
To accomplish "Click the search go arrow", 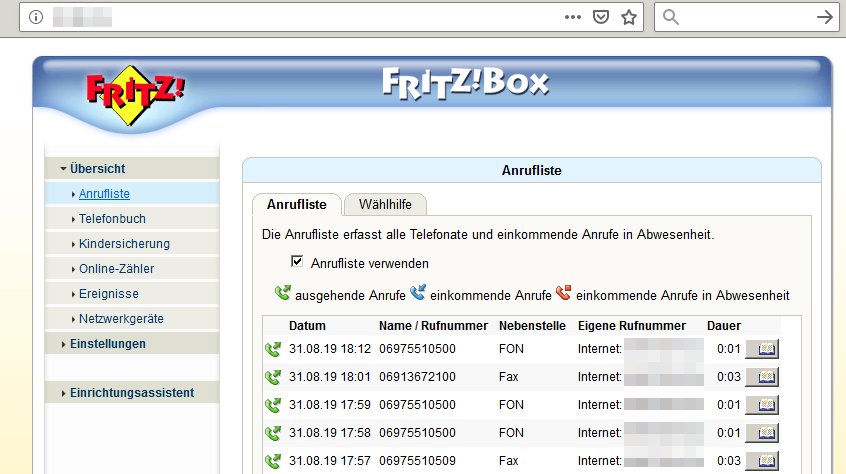I will [x=824, y=17].
